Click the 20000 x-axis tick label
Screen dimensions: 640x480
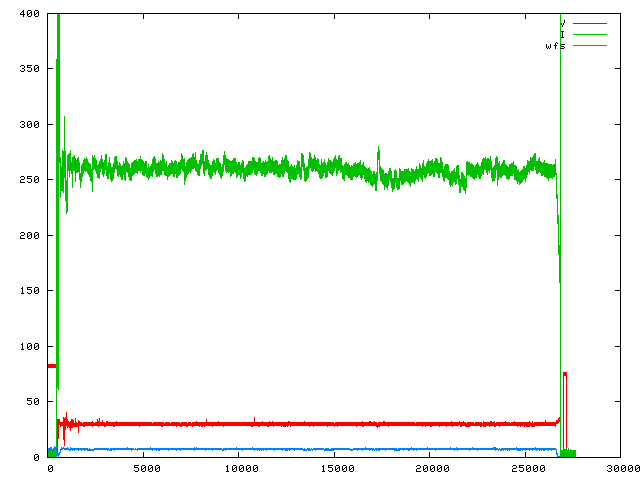pos(433,468)
